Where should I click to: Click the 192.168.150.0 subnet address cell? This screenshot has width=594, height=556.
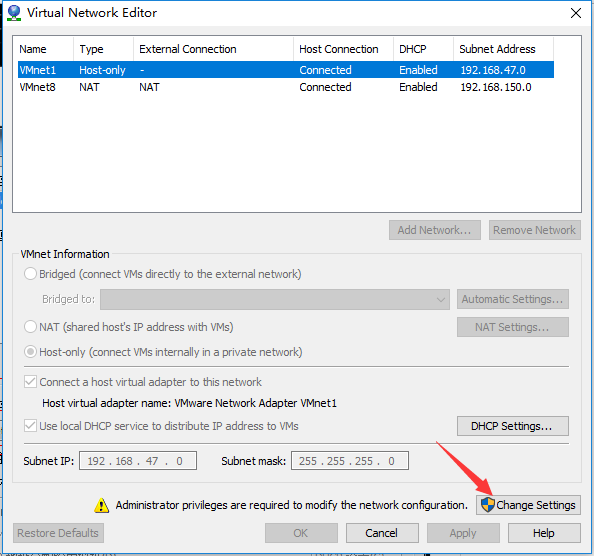point(496,87)
